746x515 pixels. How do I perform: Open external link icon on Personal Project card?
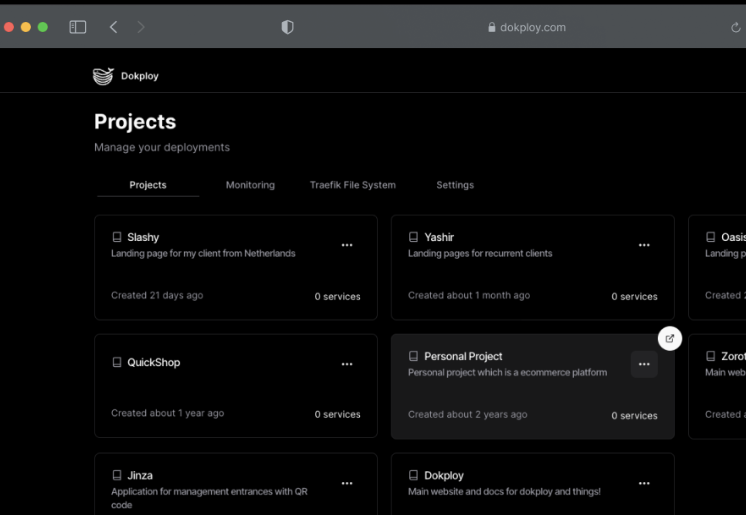670,339
